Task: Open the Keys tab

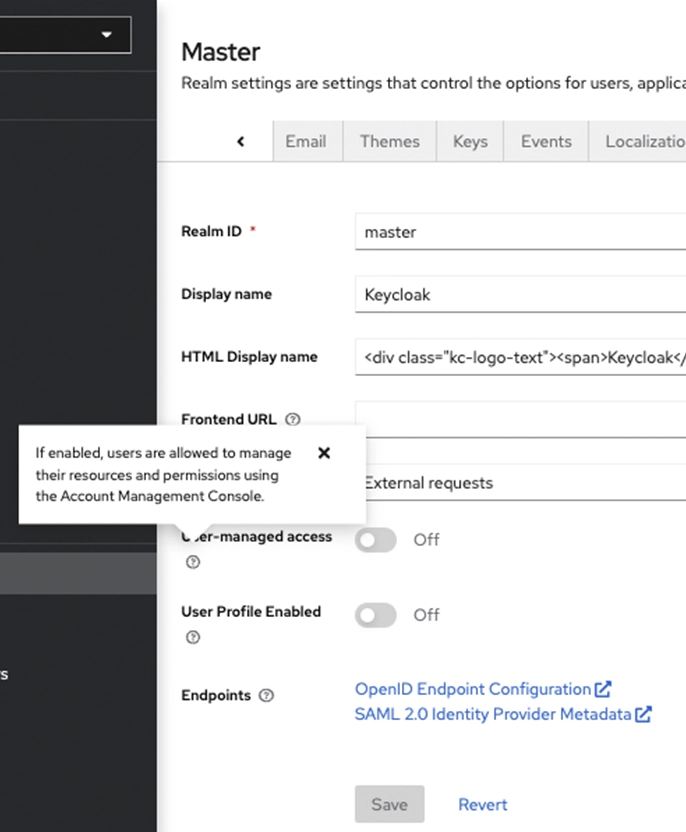Action: pos(470,141)
